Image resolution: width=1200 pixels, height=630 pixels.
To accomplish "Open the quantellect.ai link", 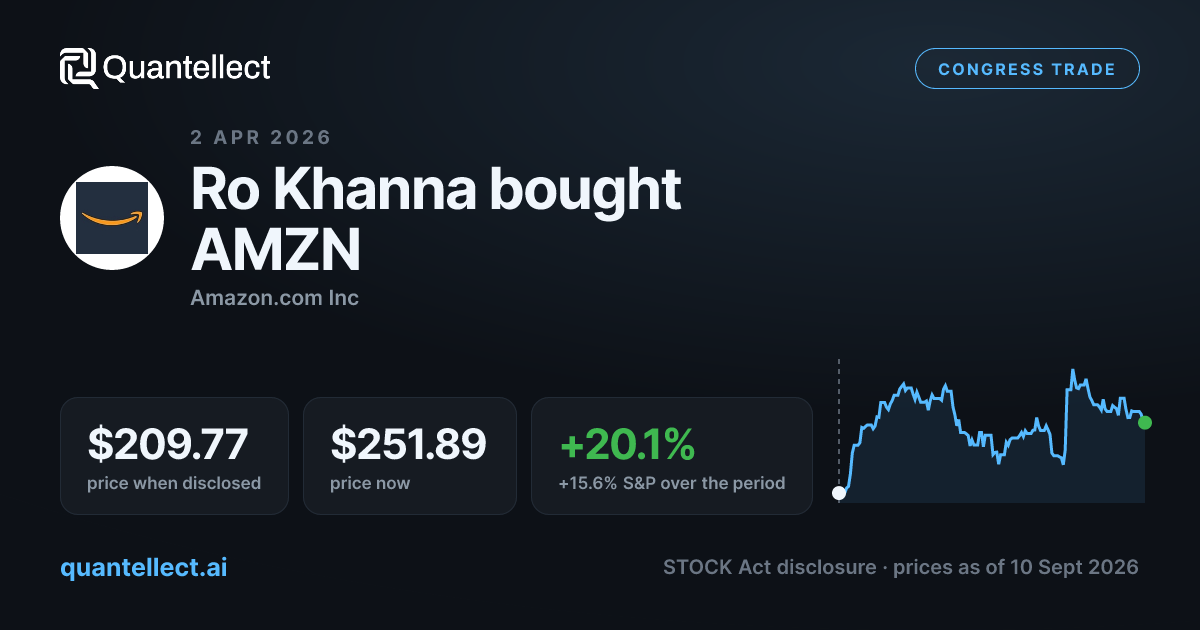I will [x=144, y=567].
